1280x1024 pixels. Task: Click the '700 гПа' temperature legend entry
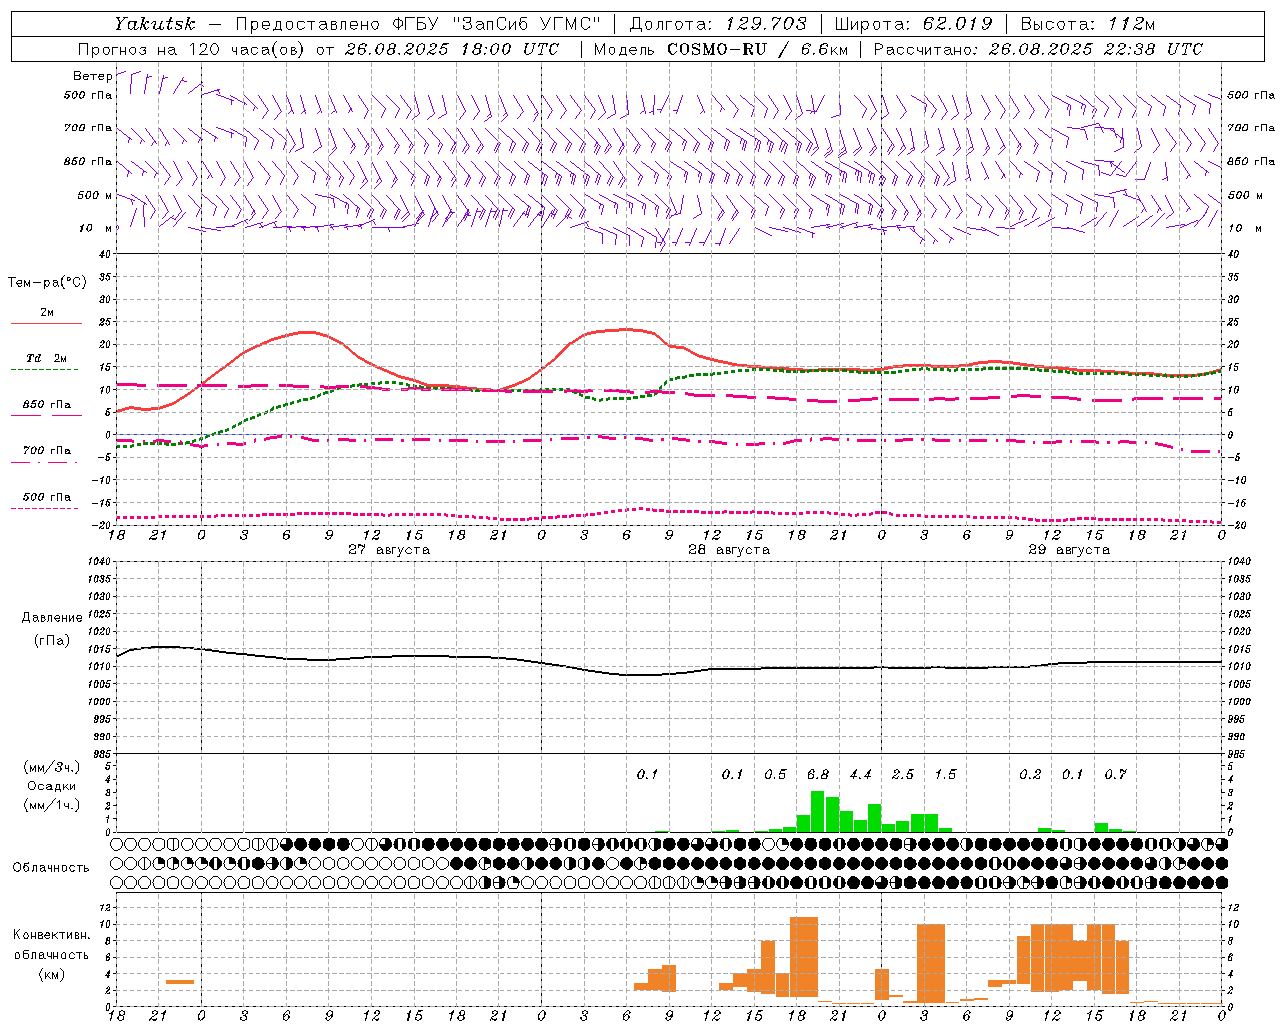pos(47,451)
